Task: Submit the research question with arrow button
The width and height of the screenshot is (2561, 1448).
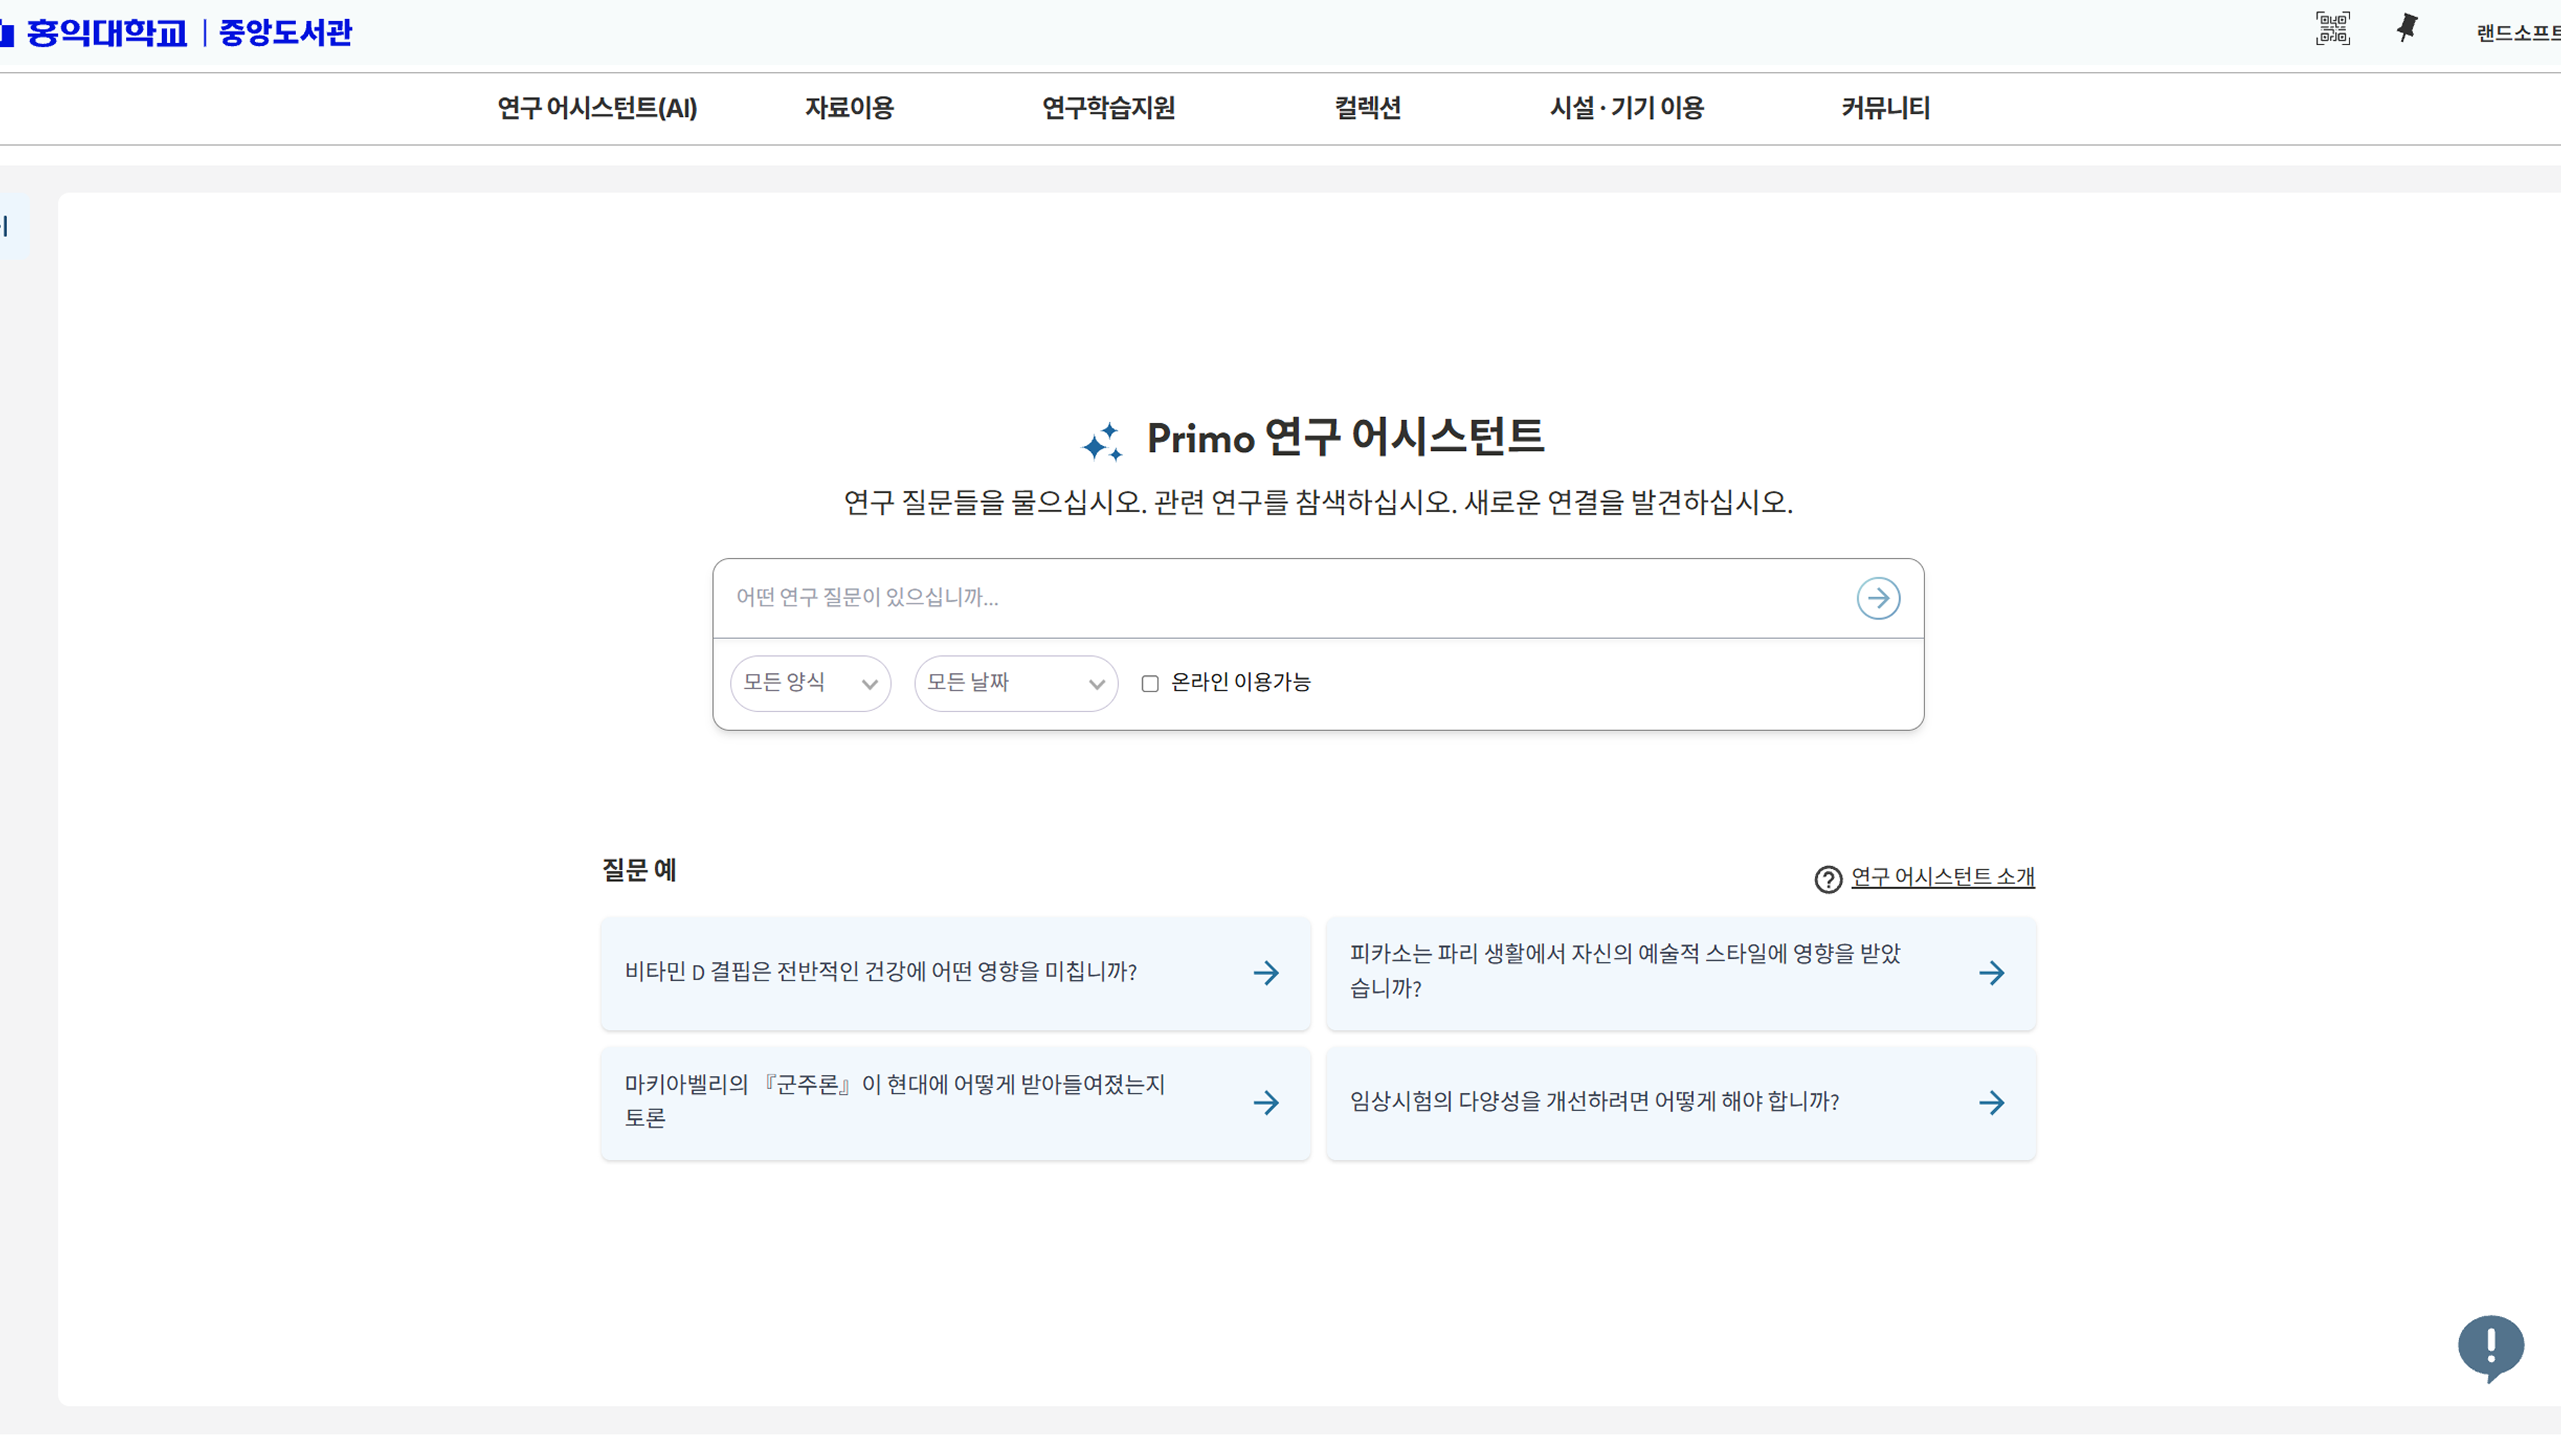Action: [1877, 598]
